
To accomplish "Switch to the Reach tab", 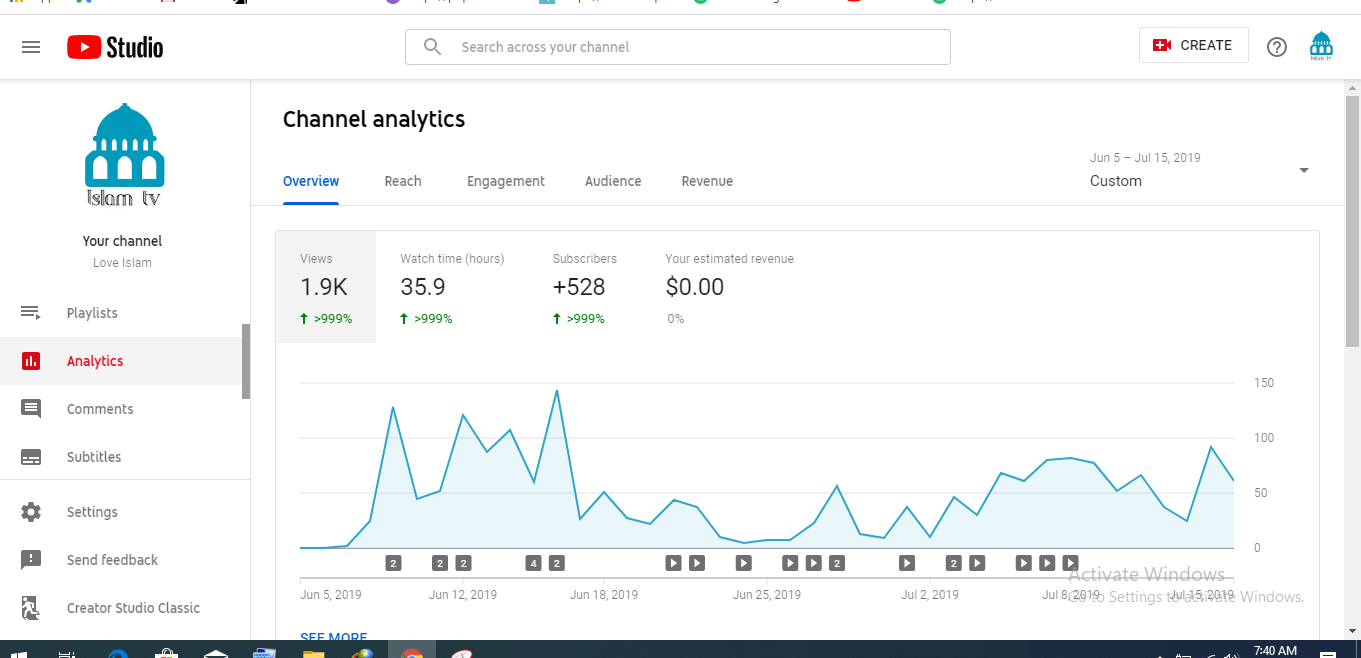I will point(403,181).
